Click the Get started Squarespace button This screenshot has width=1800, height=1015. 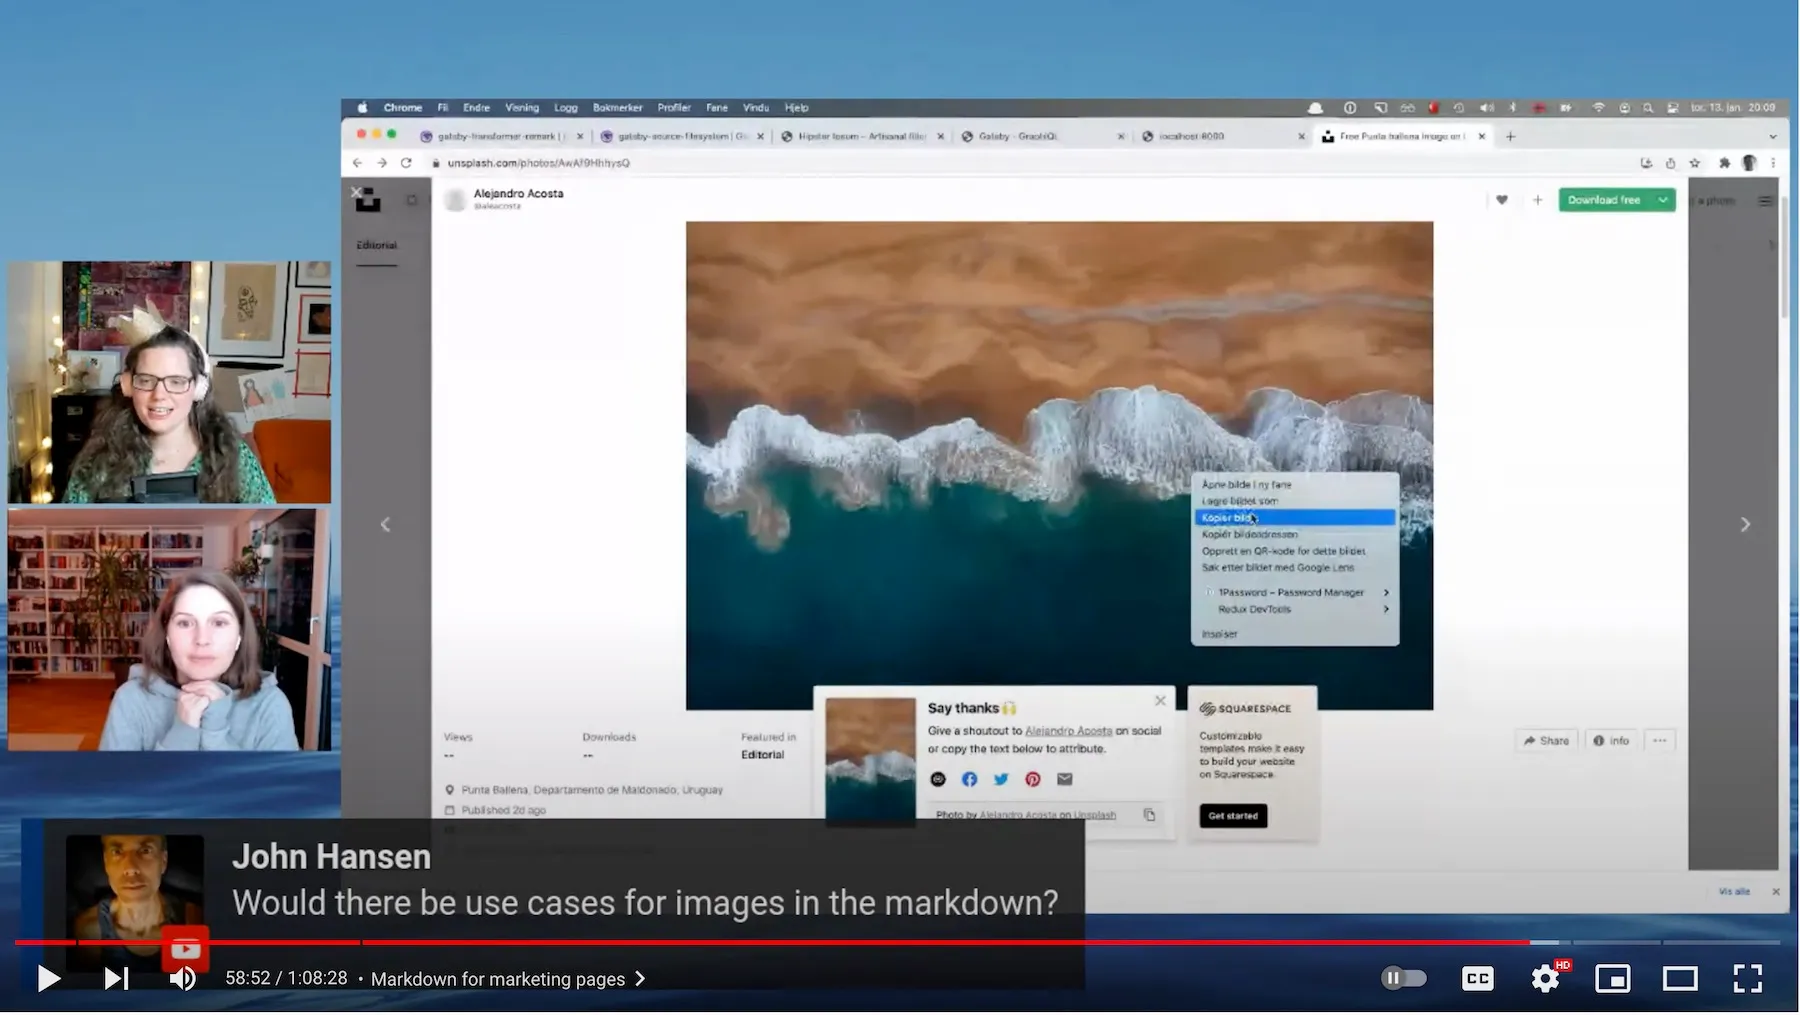pyautogui.click(x=1232, y=815)
